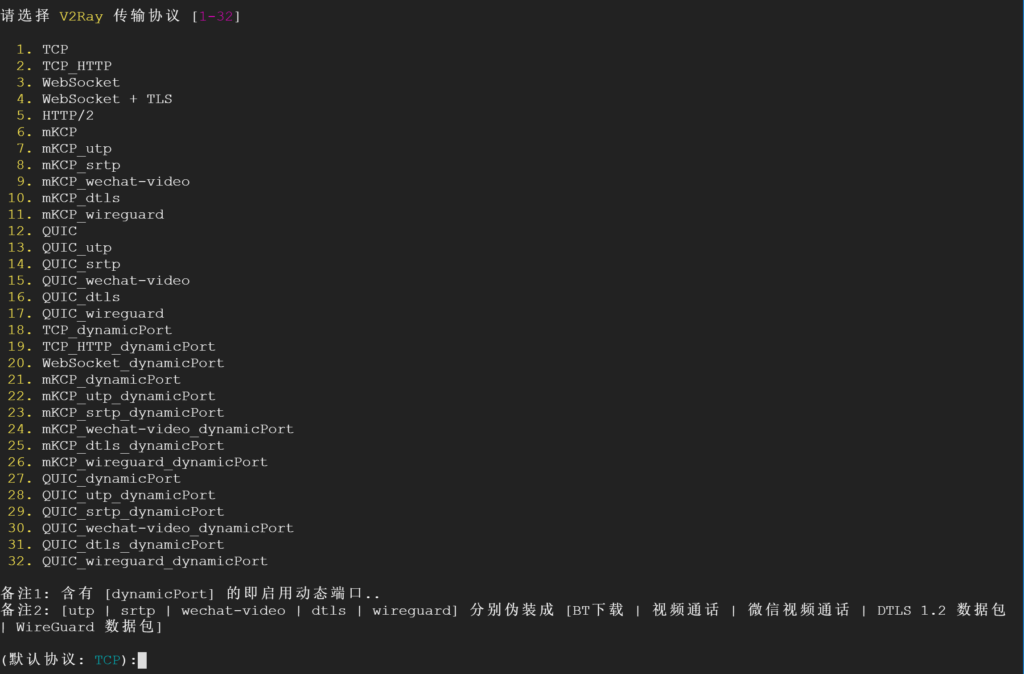Click the magenta "1-32" range text
The image size is (1024, 674).
click(216, 16)
